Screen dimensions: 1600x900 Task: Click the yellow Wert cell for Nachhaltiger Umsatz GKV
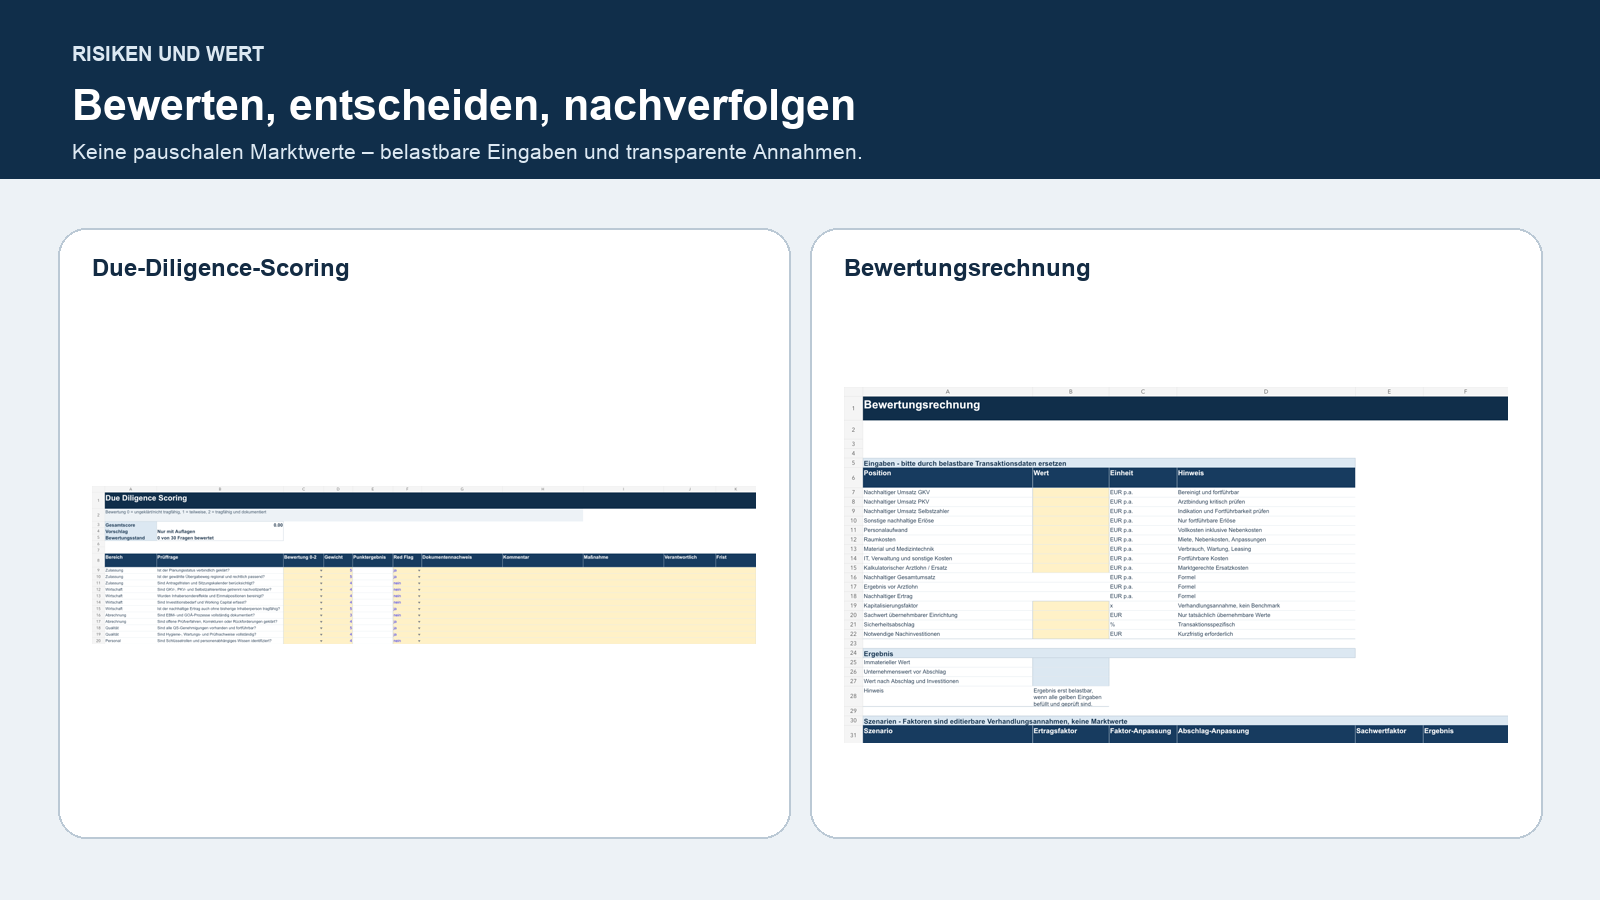tap(1070, 492)
